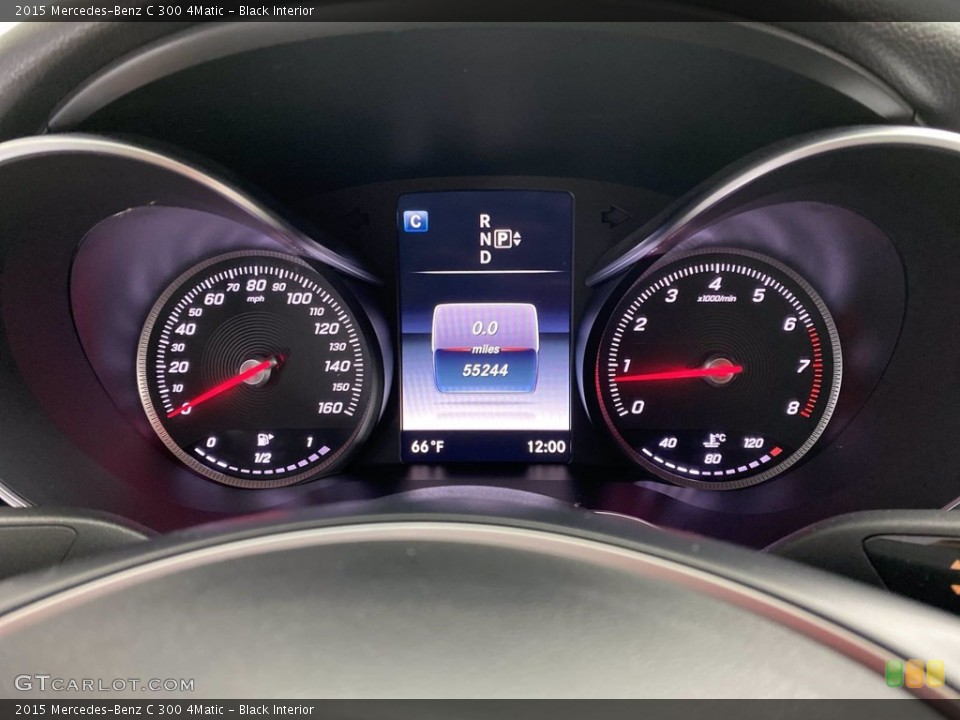Click the top caption 2015 Mercedes-Benz C 300
The image size is (960, 720).
(164, 10)
